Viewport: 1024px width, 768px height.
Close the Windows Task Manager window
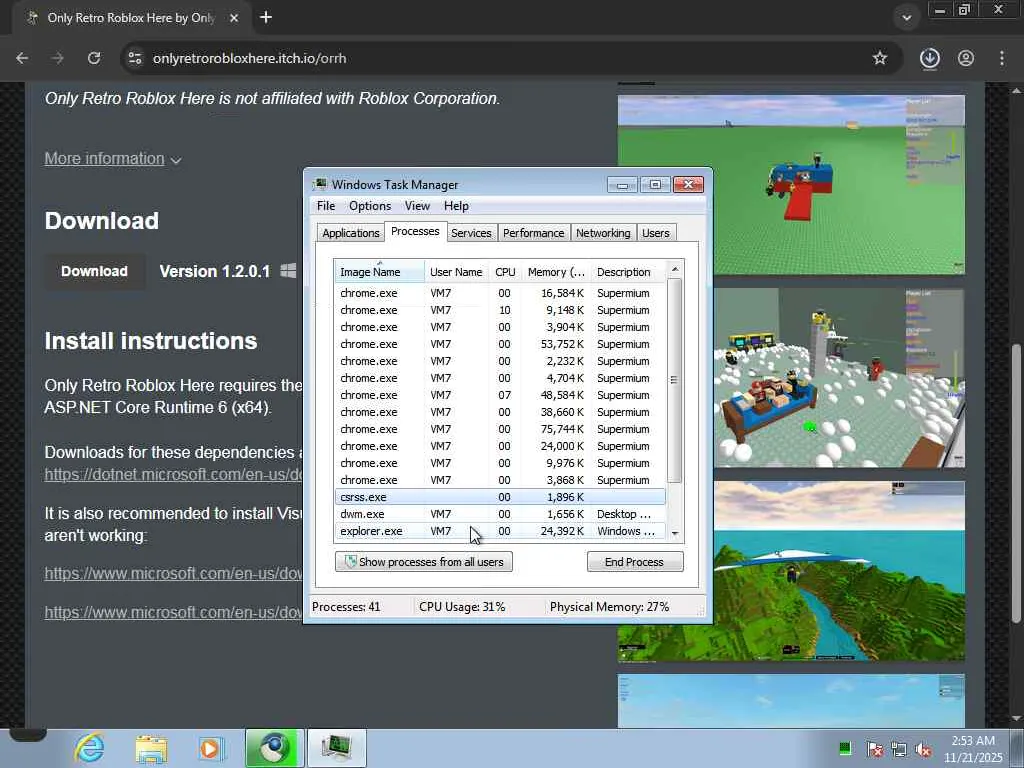(688, 185)
